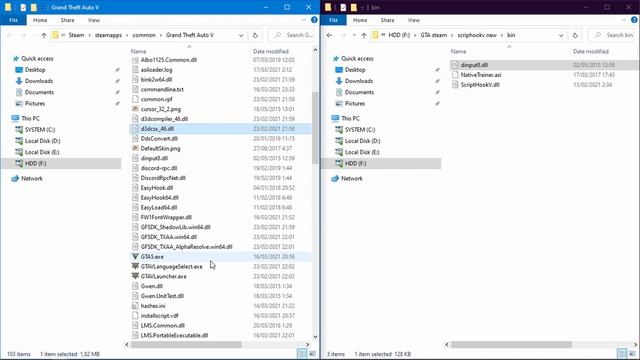Click the GTAVLauncher.exe file icon
The width and height of the screenshot is (640, 360).
135,276
